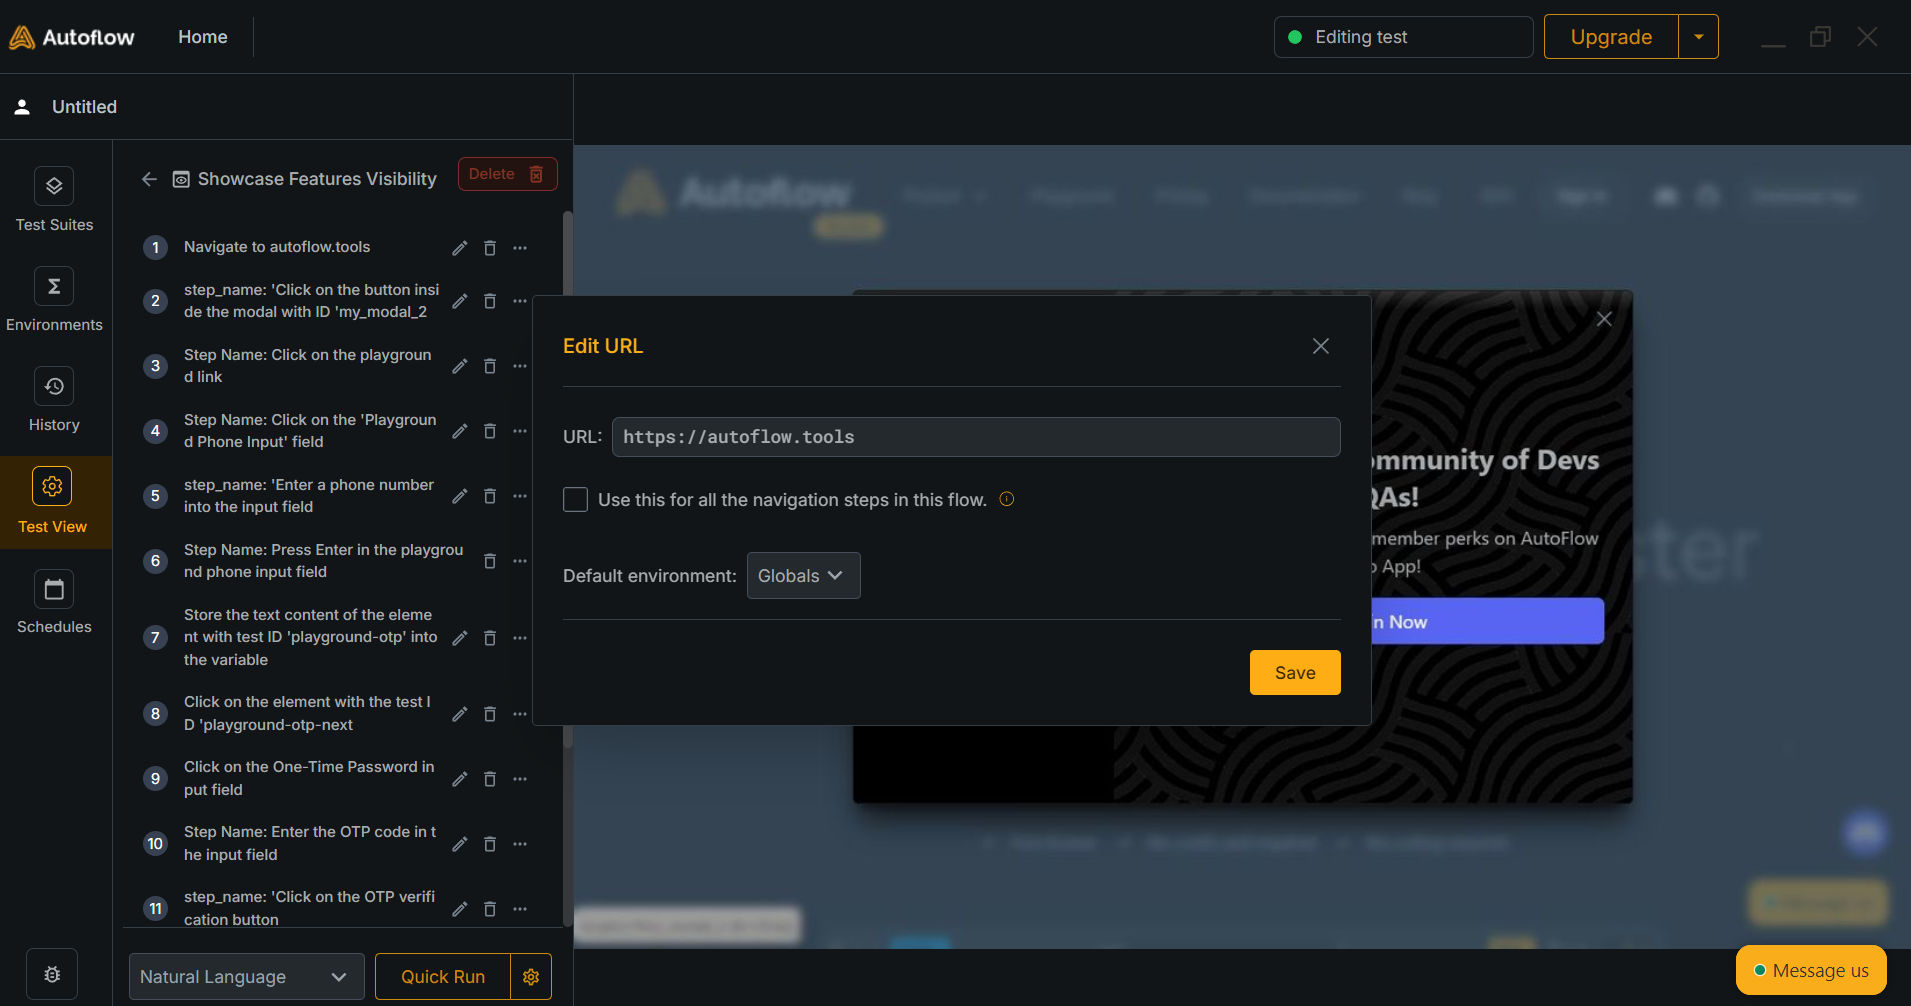Open the Message us chat button
Viewport: 1911px width, 1006px height.
(x=1811, y=970)
